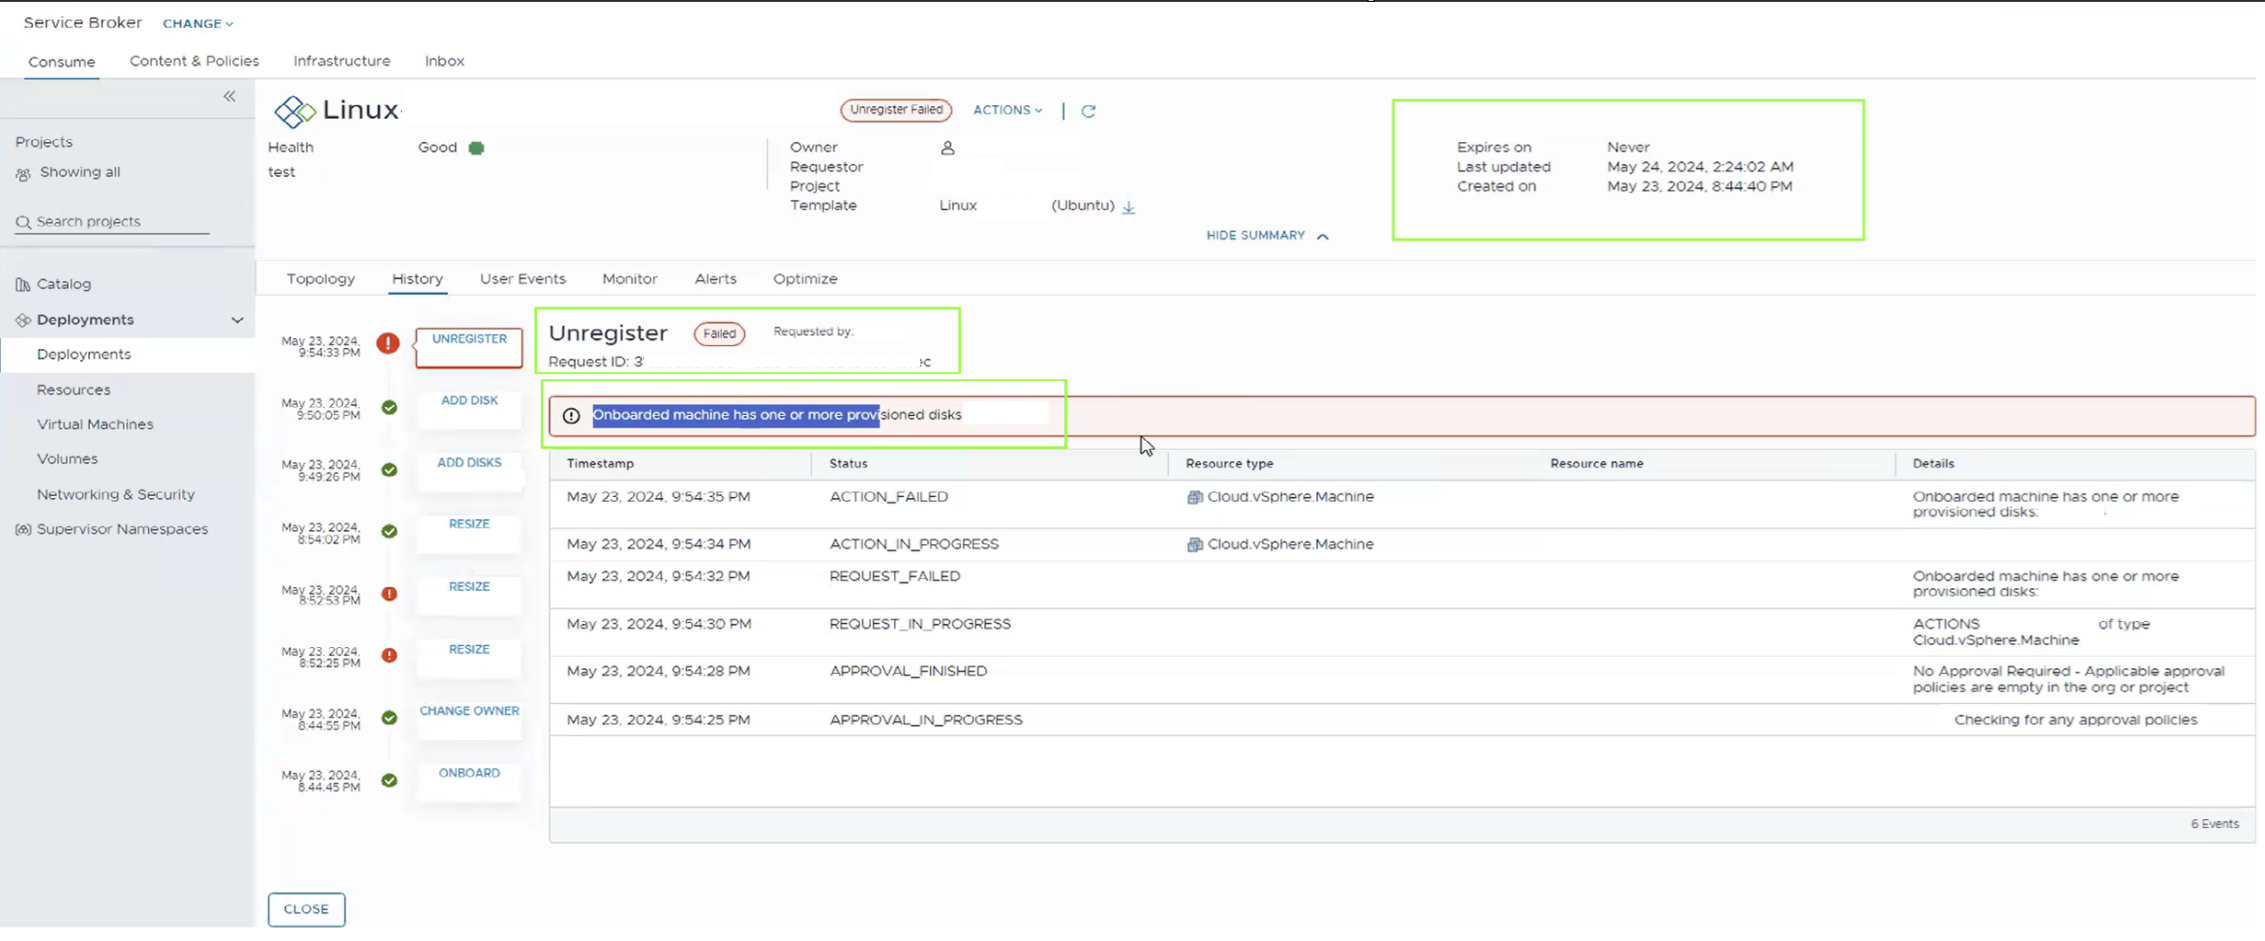Viewport: 2265px width, 941px height.
Task: Switch to the Topology tab
Action: tap(320, 279)
